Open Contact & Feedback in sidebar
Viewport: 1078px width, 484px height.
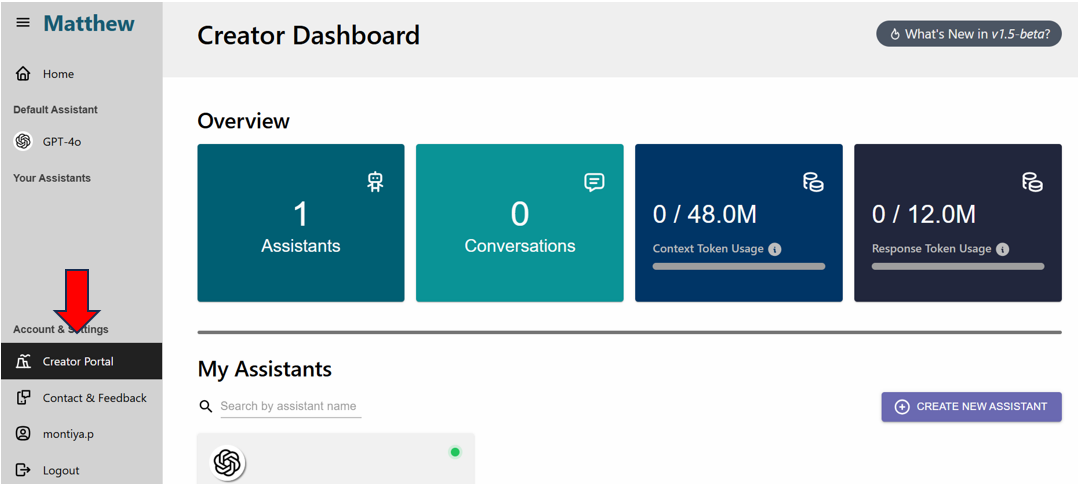[x=94, y=398]
